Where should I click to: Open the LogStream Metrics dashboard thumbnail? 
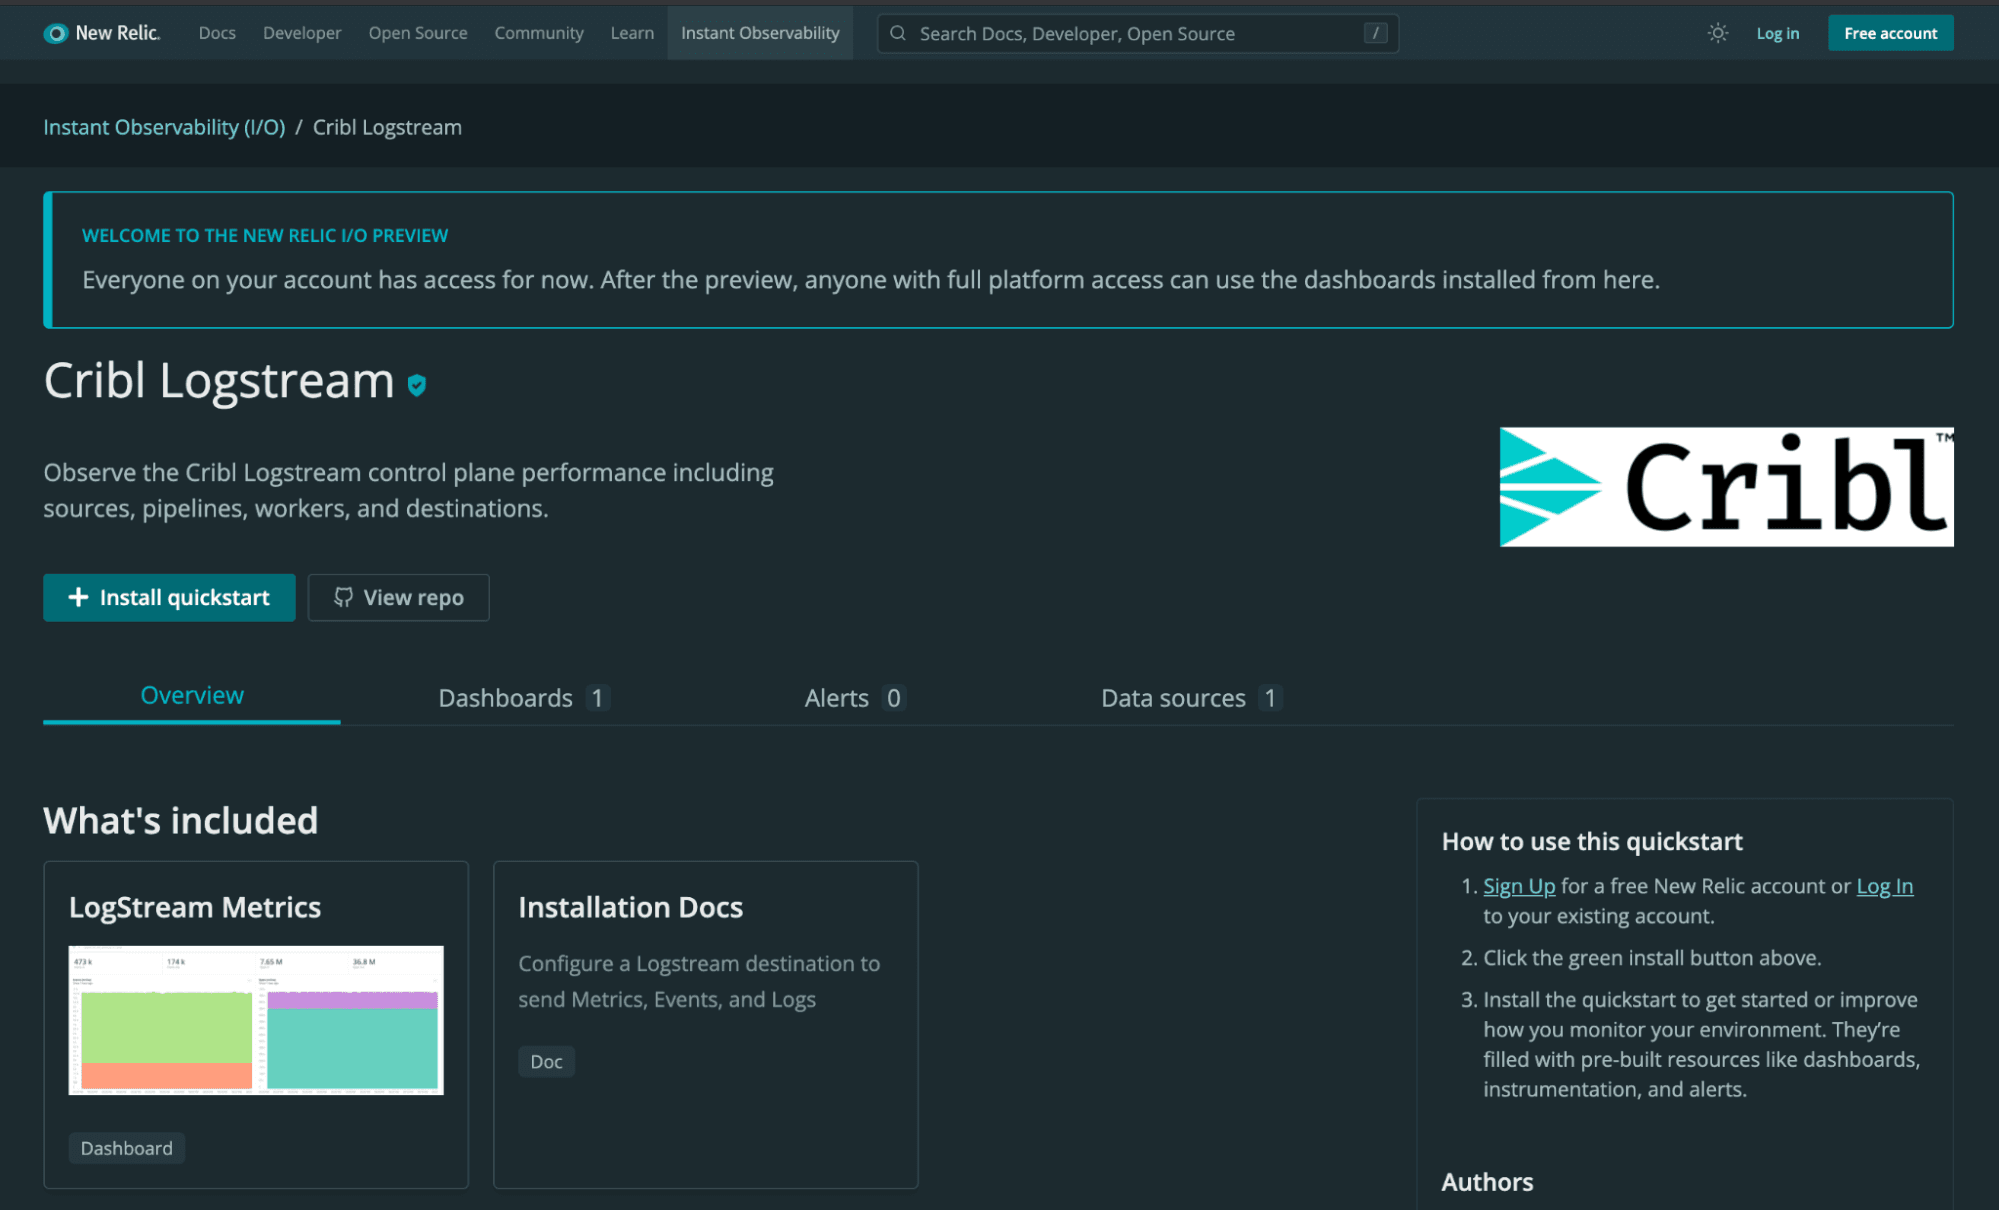pyautogui.click(x=256, y=1019)
